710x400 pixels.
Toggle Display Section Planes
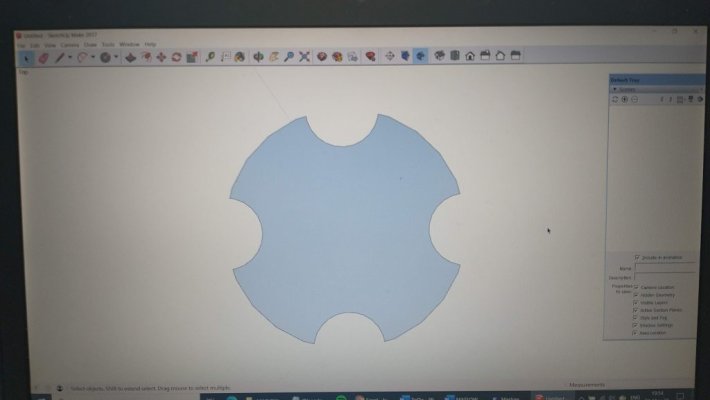pyautogui.click(x=405, y=56)
